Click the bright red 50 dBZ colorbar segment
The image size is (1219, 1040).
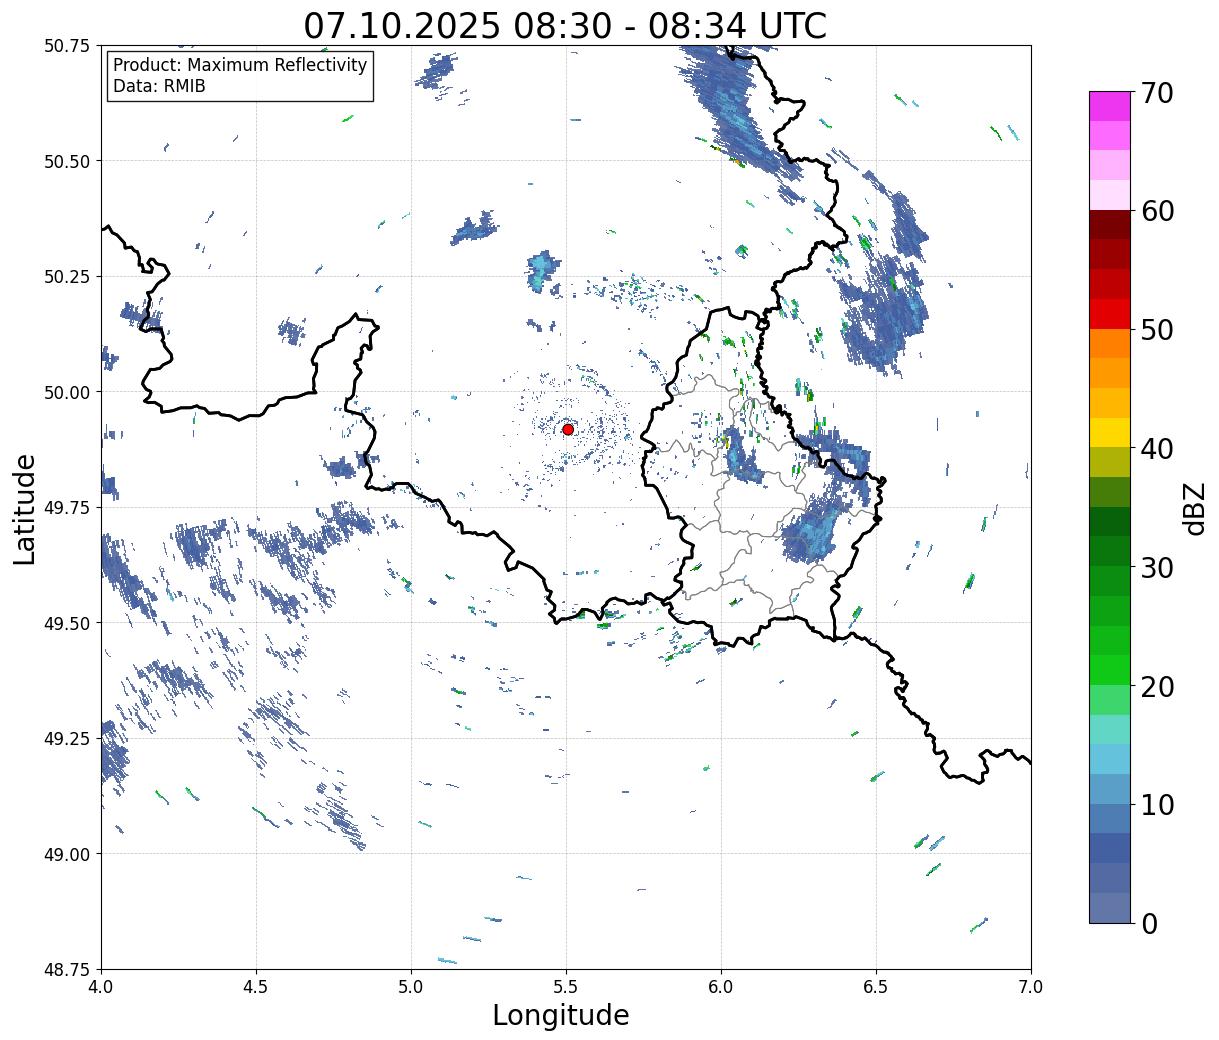coord(1110,314)
